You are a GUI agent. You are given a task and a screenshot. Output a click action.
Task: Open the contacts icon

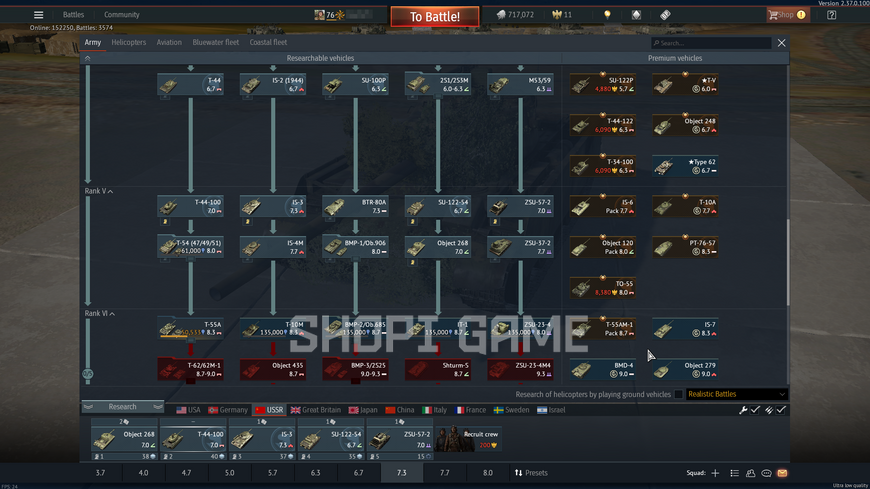tap(750, 473)
